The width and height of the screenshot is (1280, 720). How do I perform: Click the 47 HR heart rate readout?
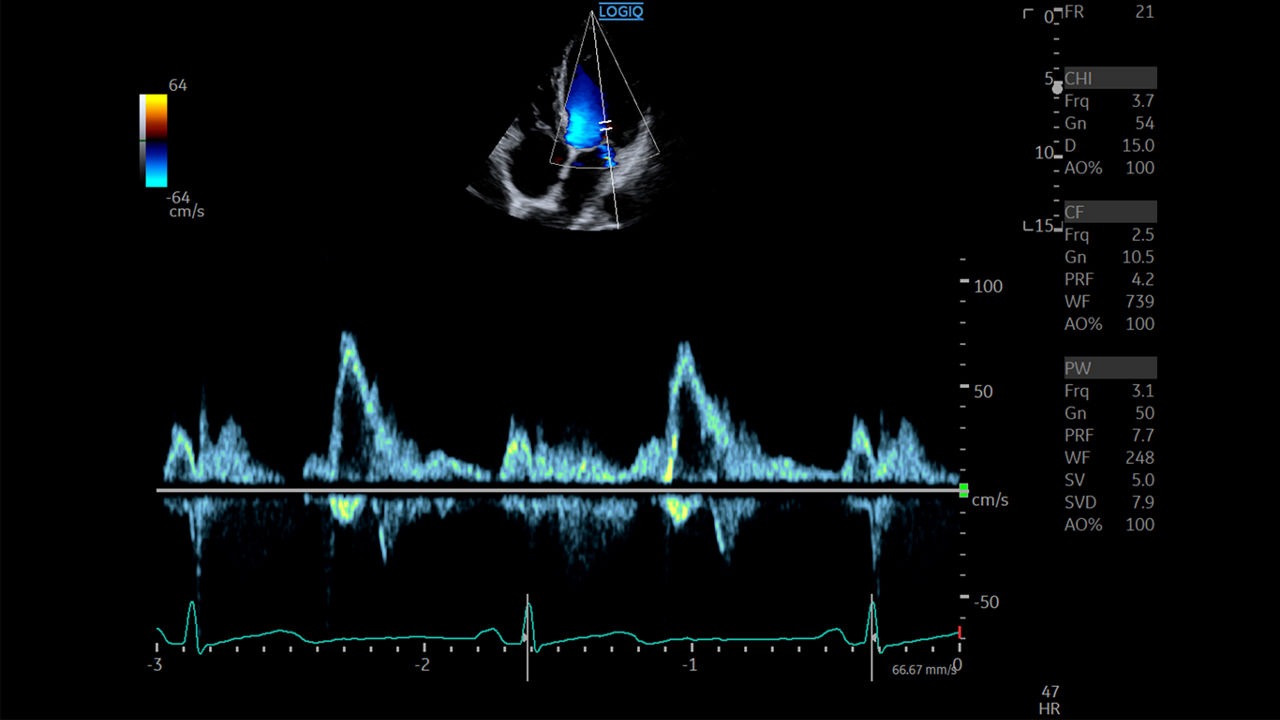(1050, 700)
